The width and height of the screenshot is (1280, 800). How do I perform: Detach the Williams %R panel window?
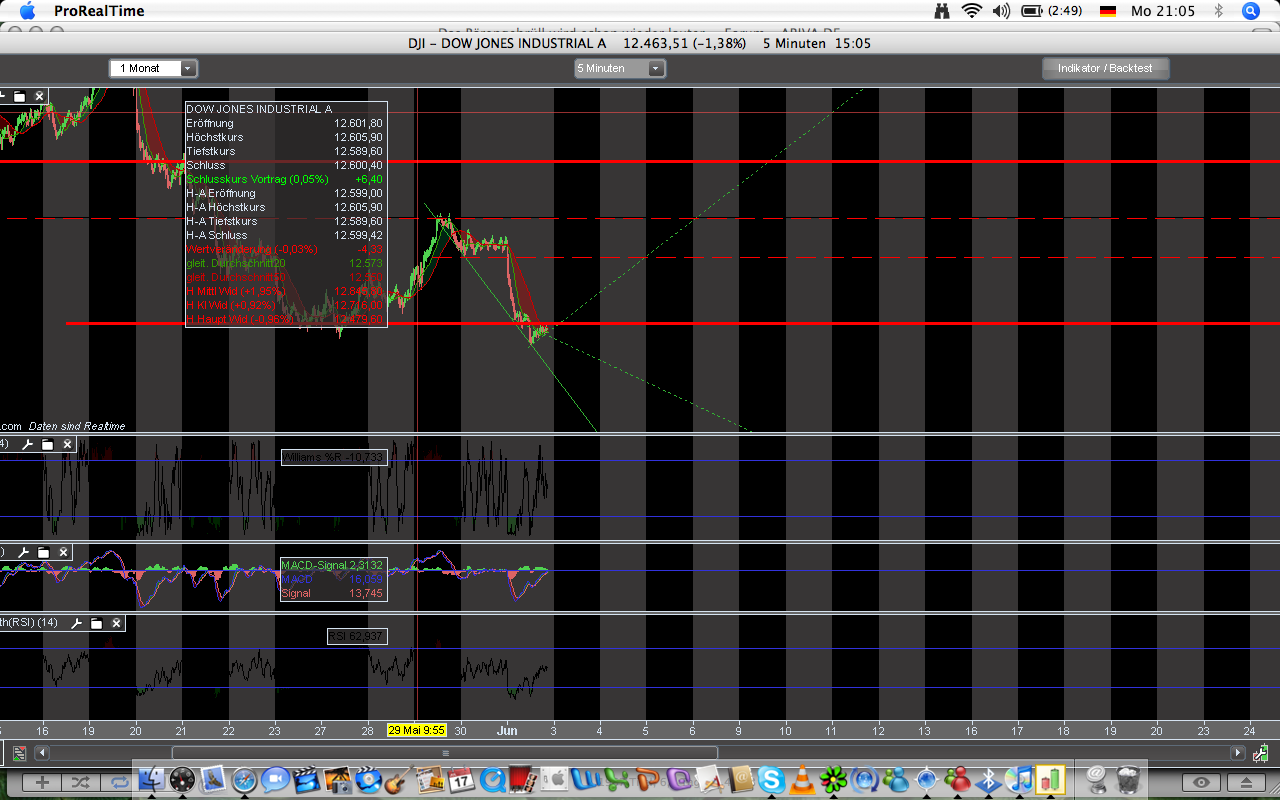tap(47, 444)
